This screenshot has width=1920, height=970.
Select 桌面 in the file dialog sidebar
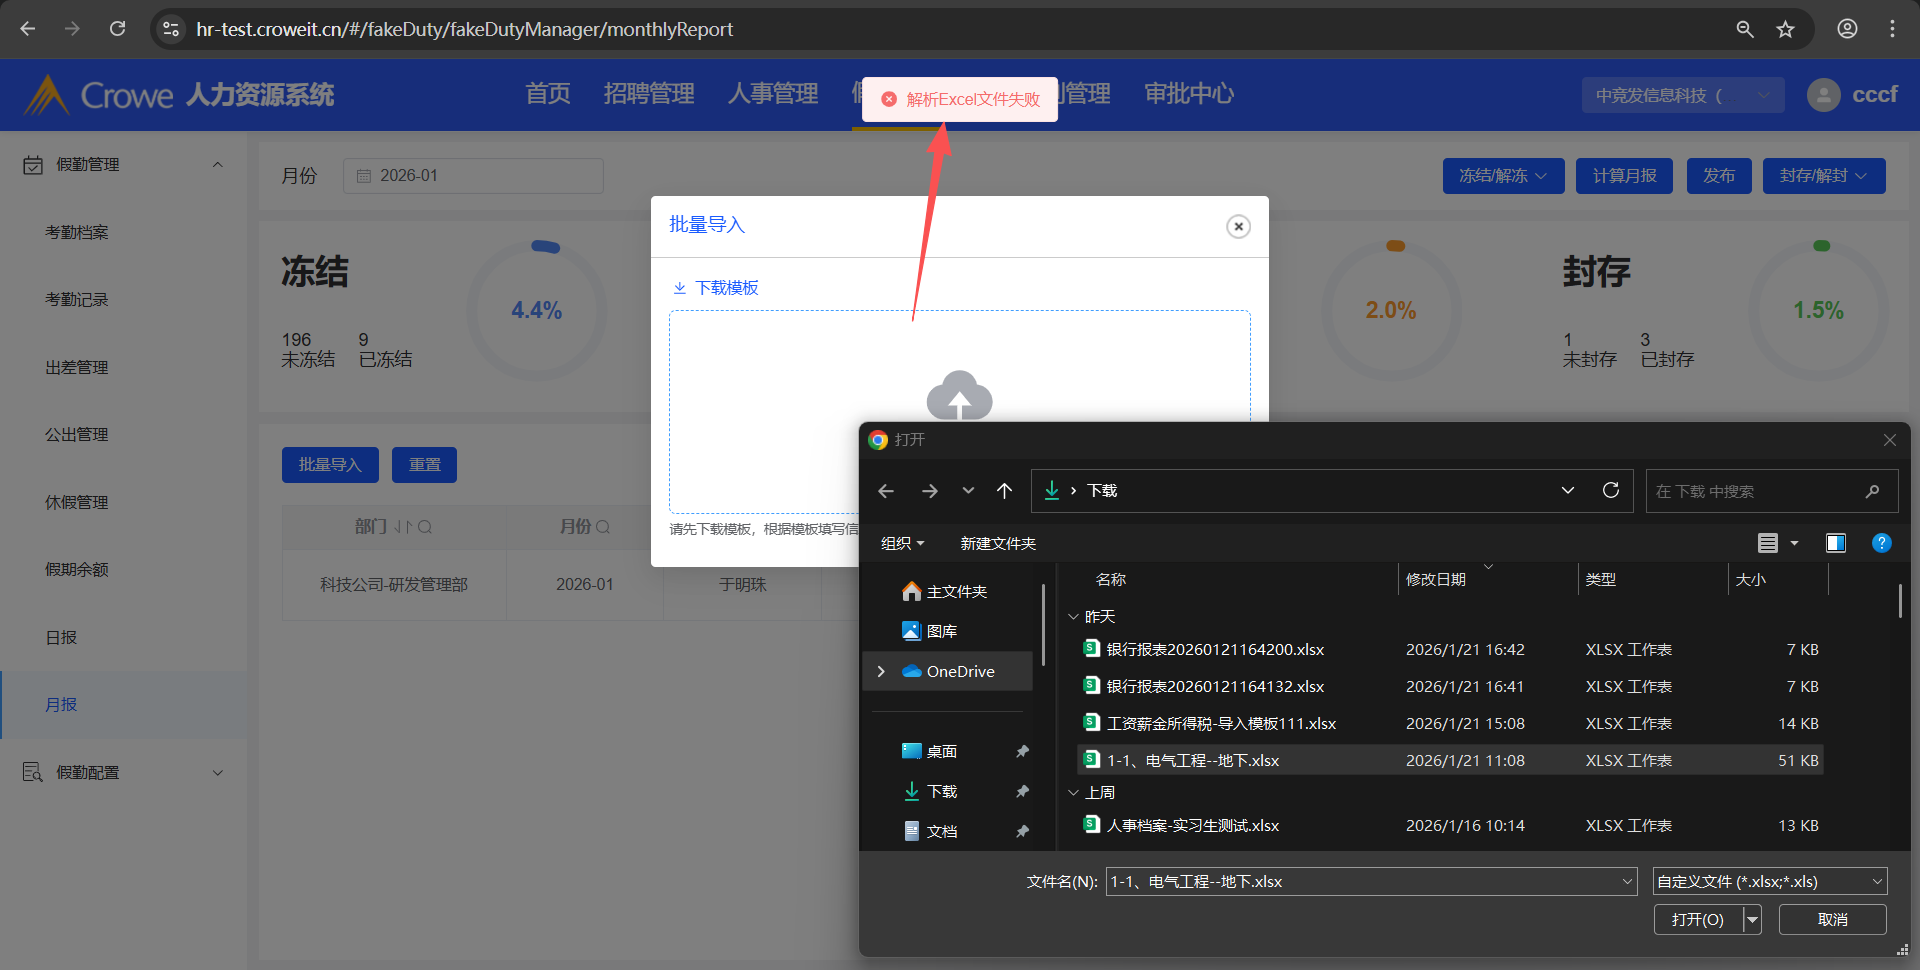coord(941,751)
